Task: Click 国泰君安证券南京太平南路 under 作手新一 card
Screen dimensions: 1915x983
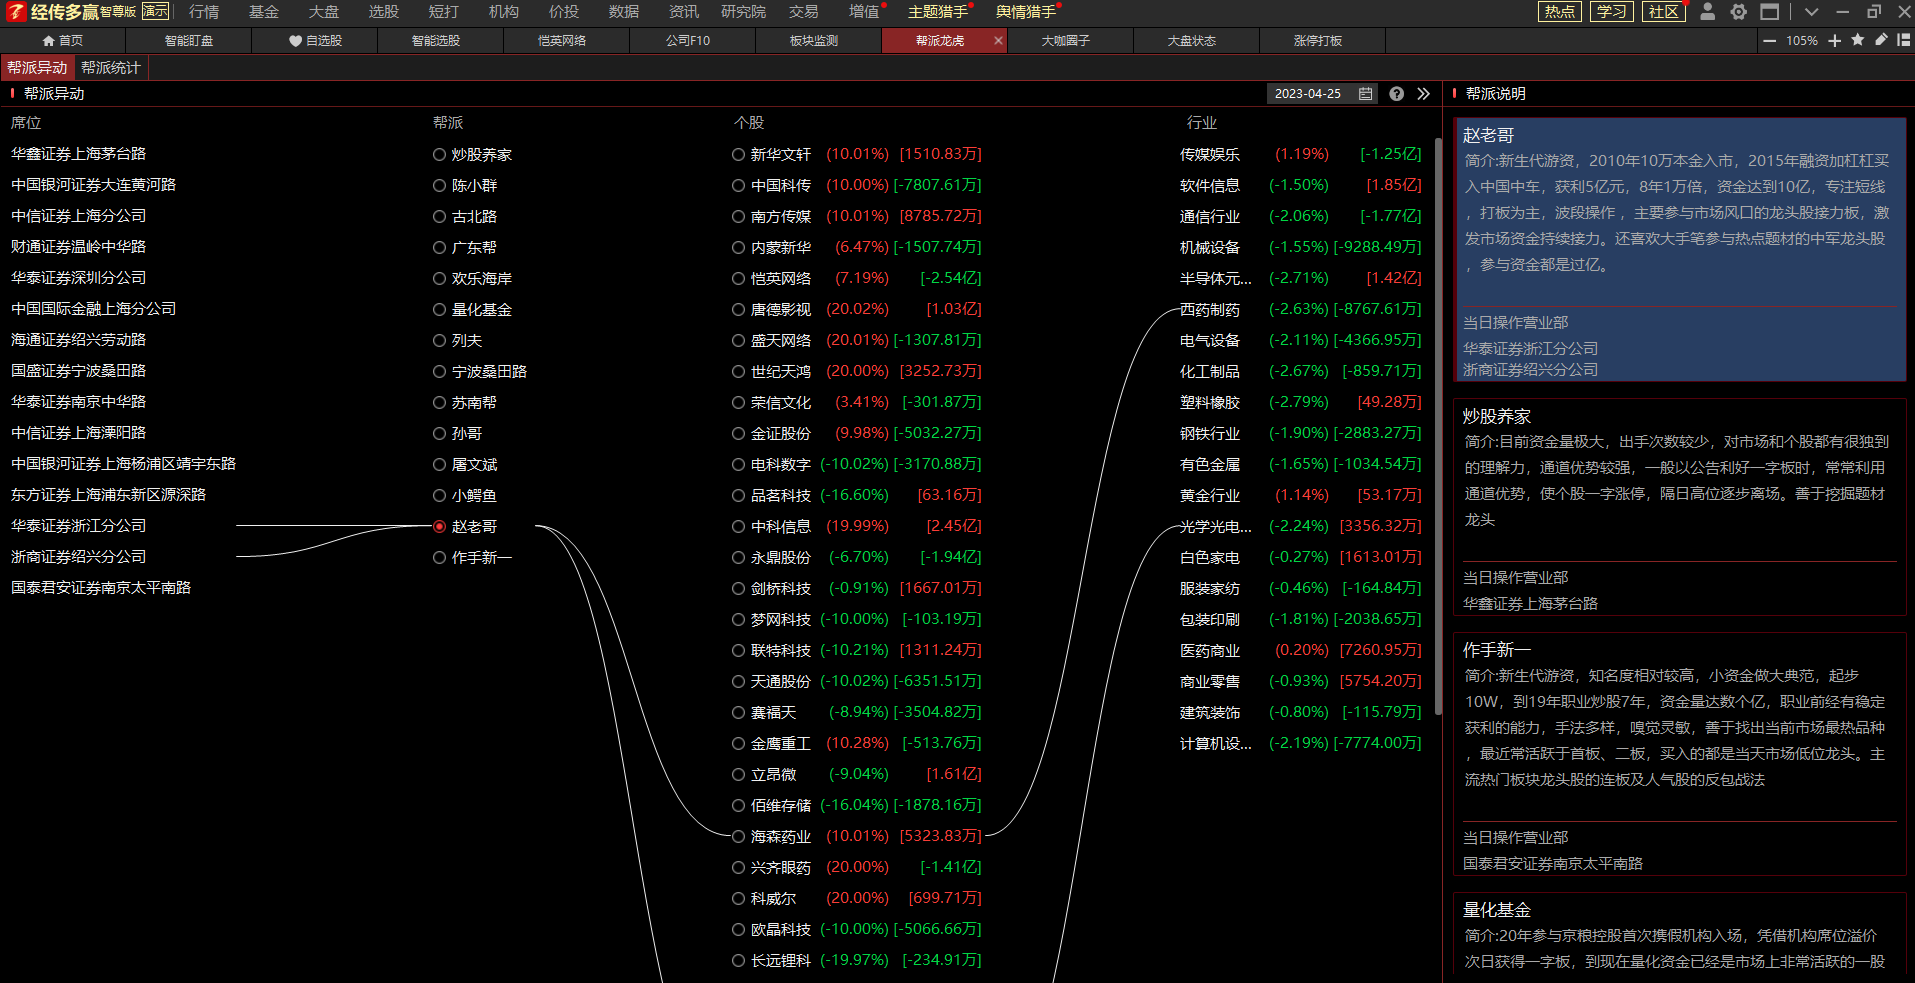Action: [1553, 863]
